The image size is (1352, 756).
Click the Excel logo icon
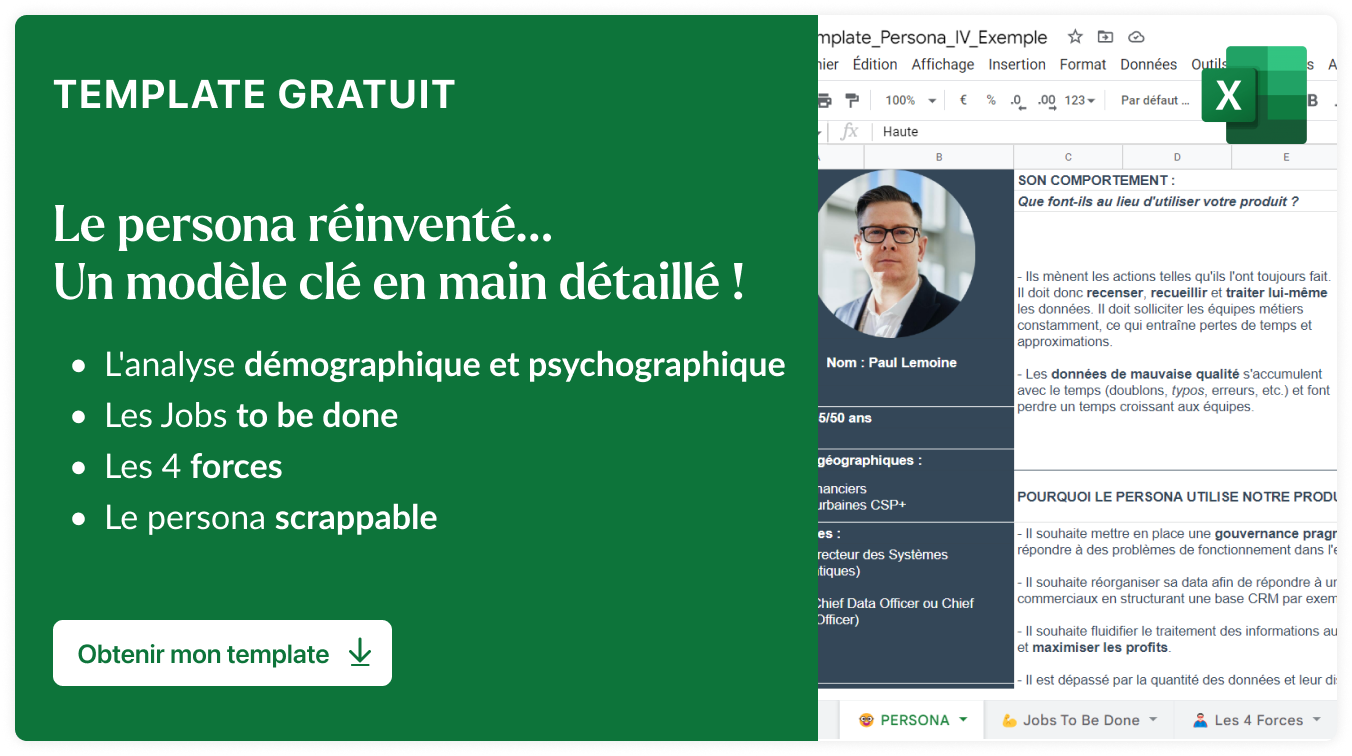[x=1254, y=95]
